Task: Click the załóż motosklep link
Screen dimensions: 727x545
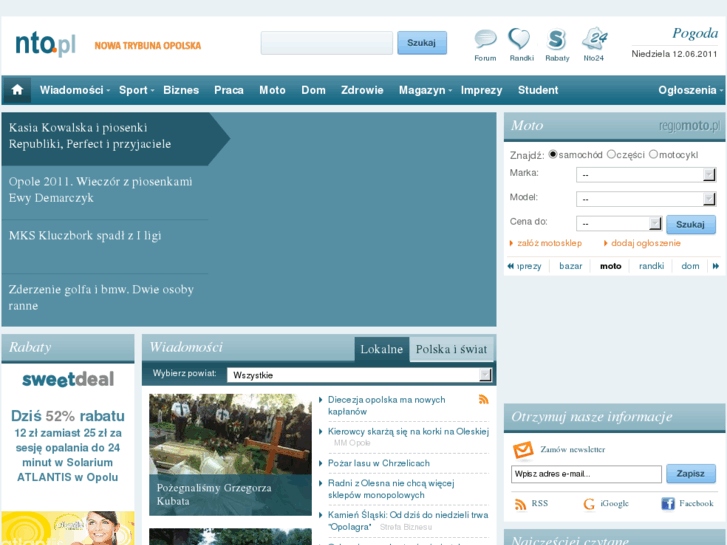Action: coord(549,243)
